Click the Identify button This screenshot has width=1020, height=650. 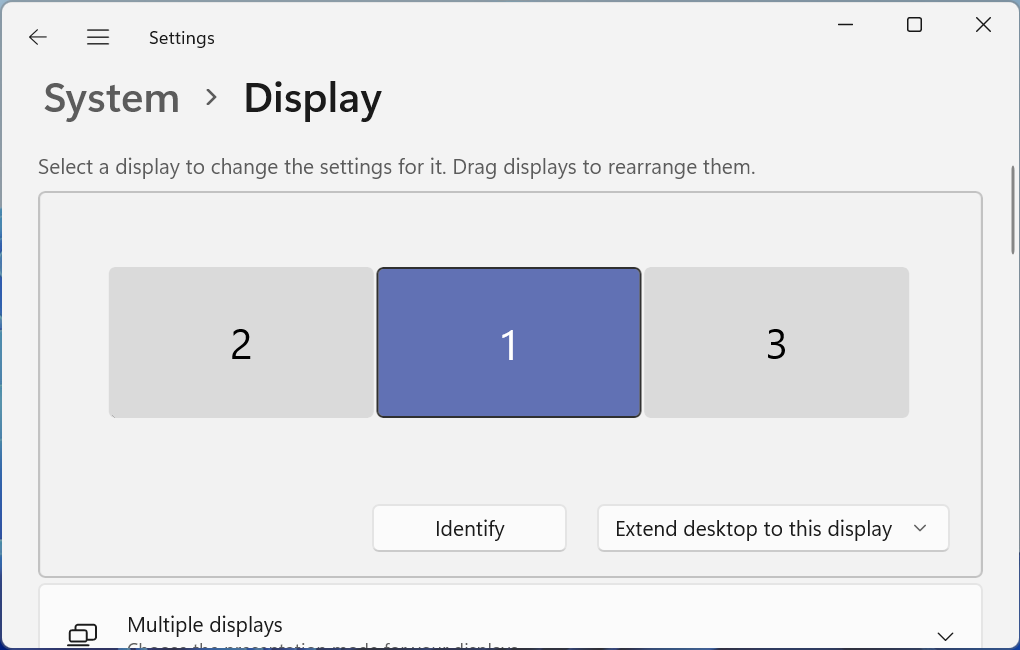tap(469, 528)
